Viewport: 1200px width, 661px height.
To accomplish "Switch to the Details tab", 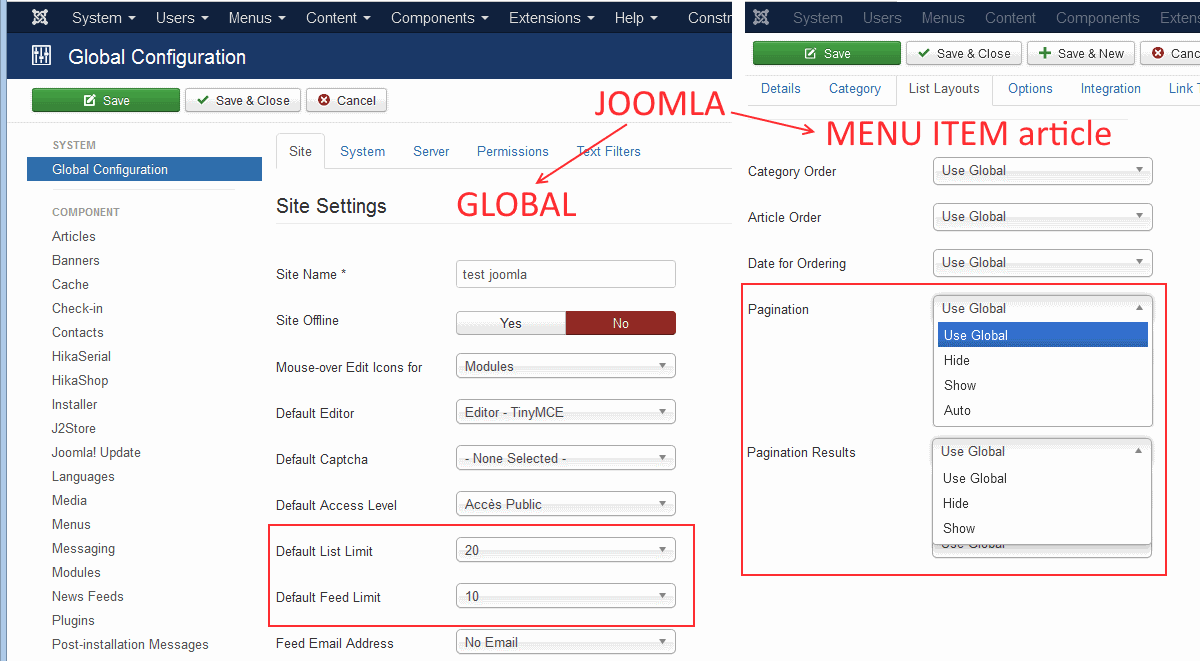I will click(x=781, y=88).
